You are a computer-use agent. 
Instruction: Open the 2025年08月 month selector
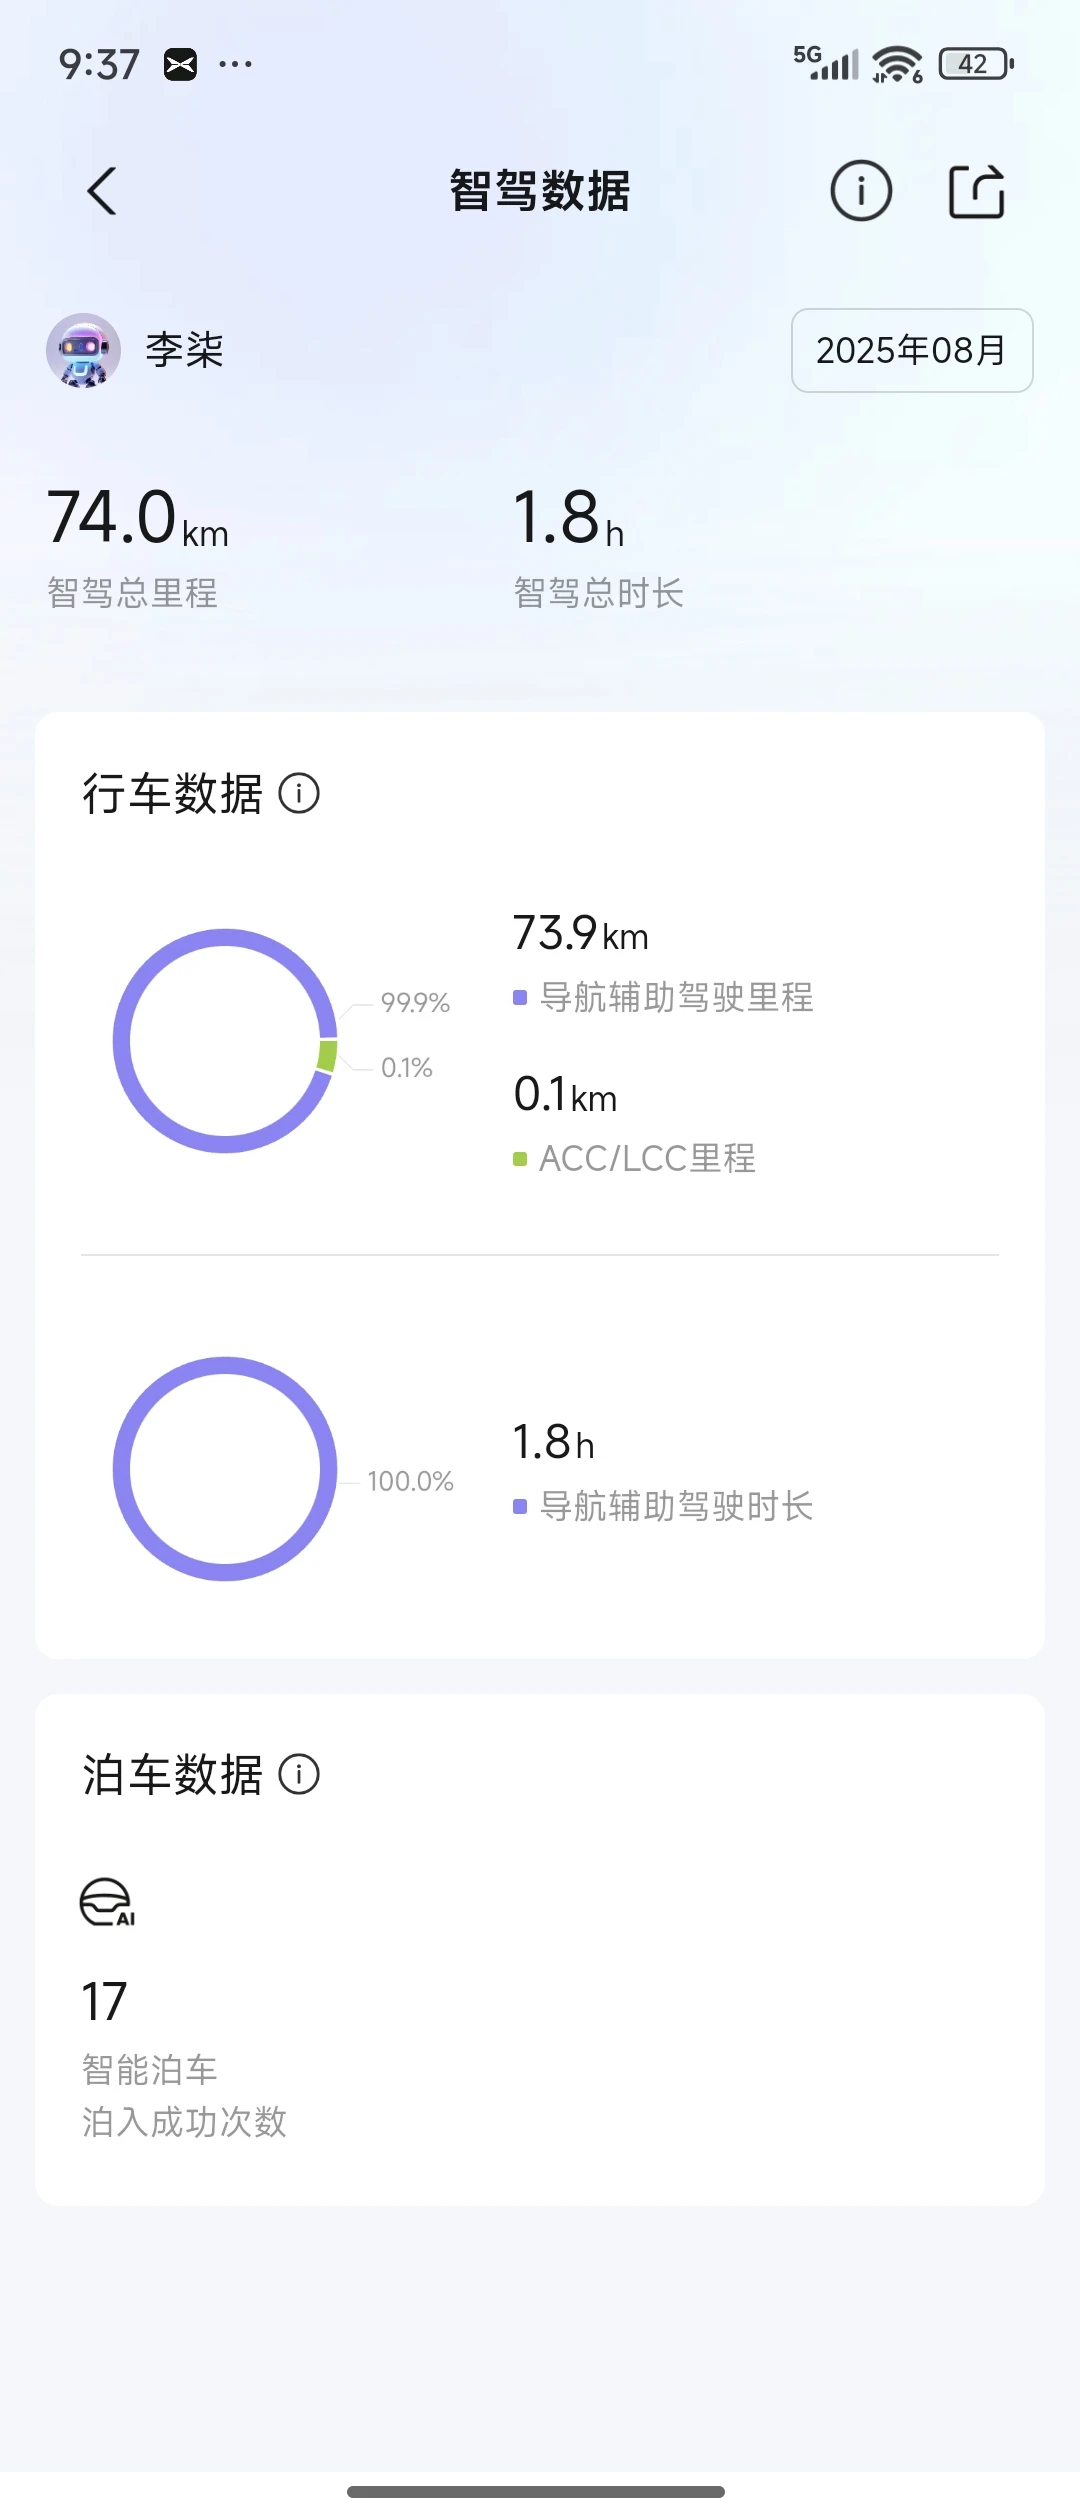coord(911,350)
